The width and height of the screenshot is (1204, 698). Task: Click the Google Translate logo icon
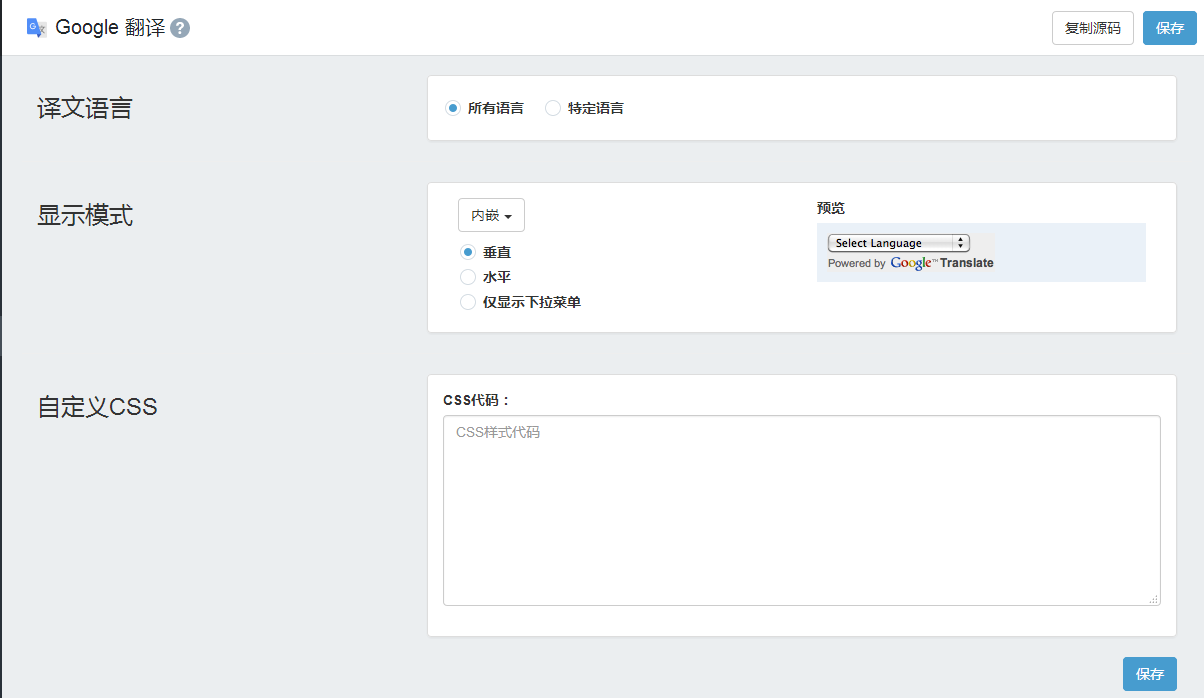click(x=37, y=28)
